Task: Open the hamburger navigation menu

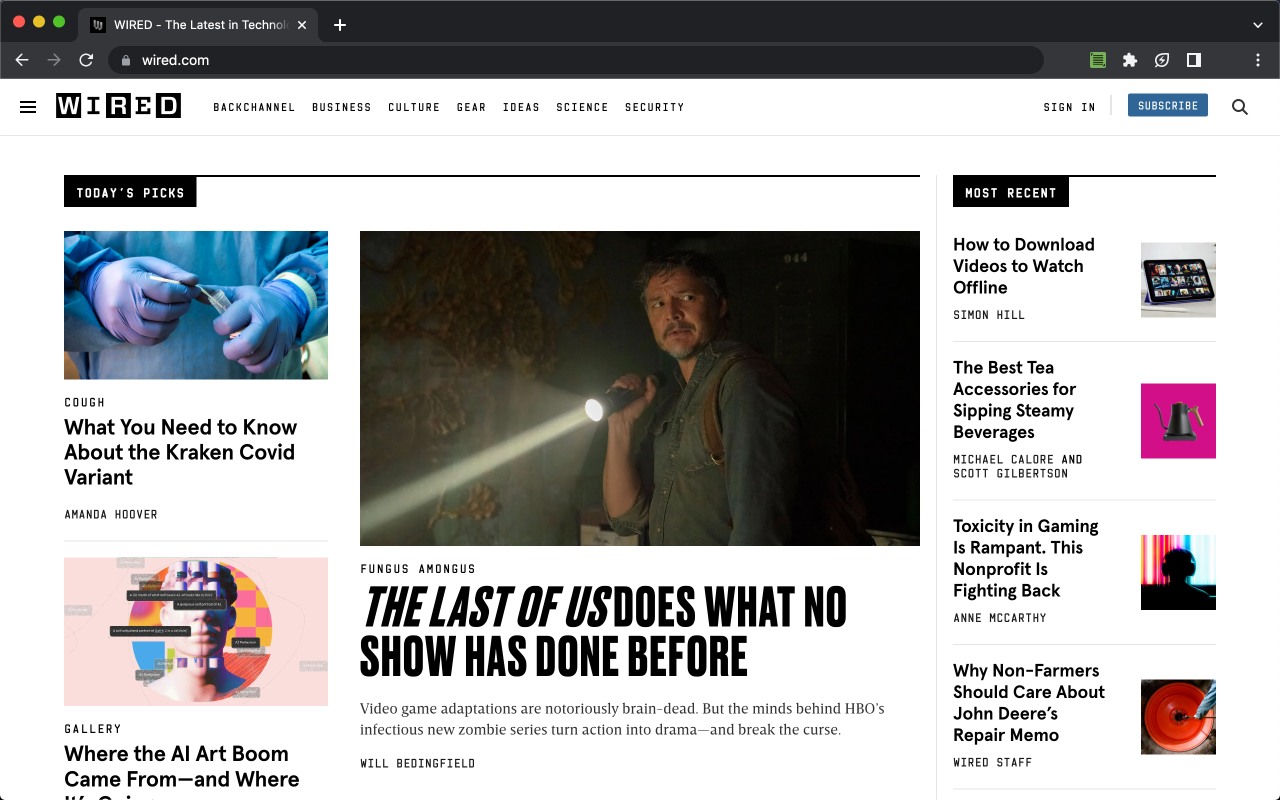Action: [x=28, y=107]
